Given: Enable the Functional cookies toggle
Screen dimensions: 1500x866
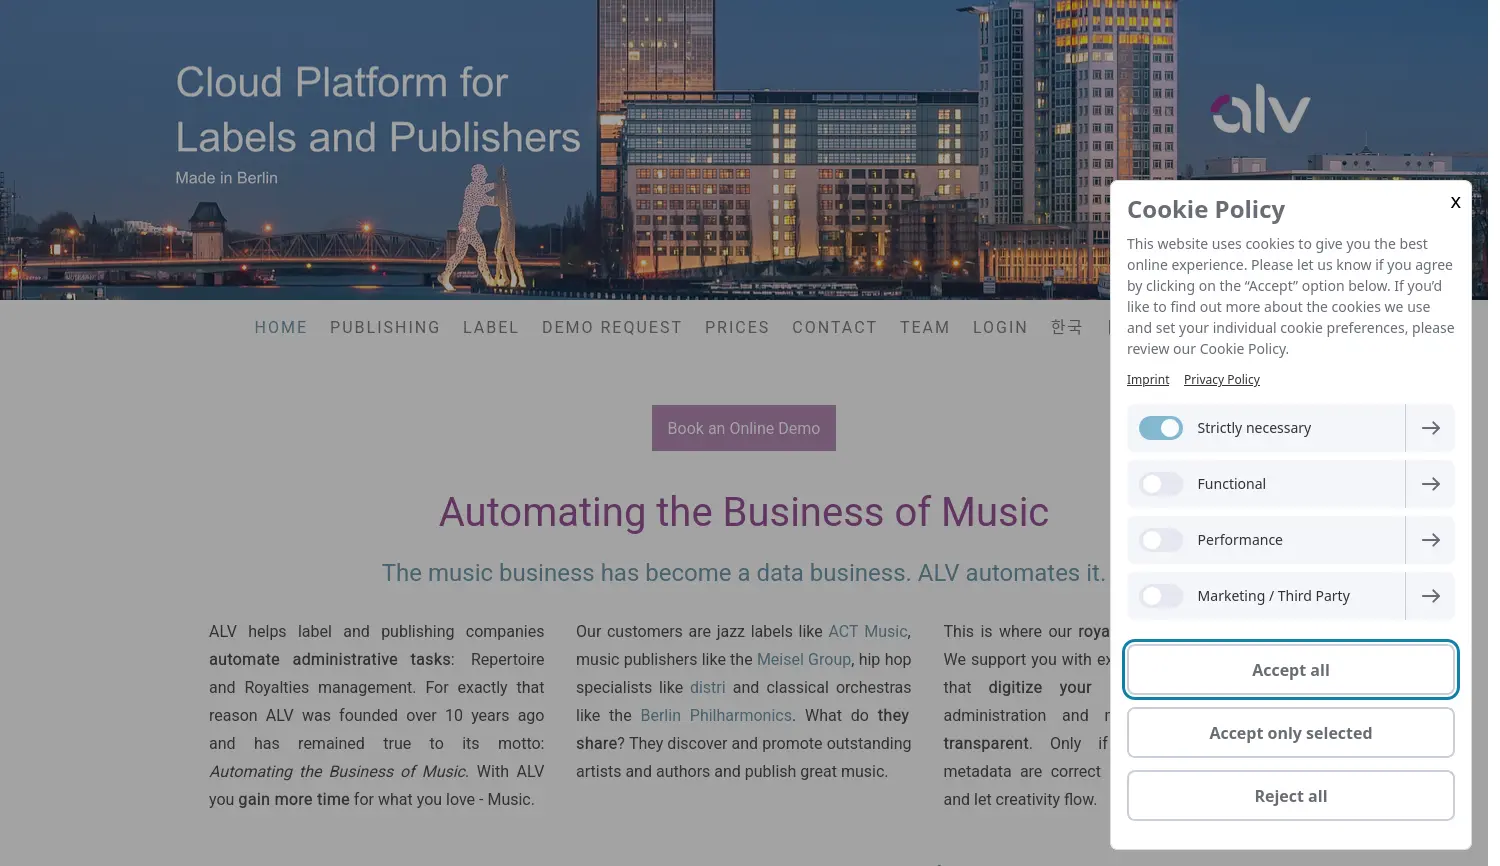Looking at the screenshot, I should 1160,483.
